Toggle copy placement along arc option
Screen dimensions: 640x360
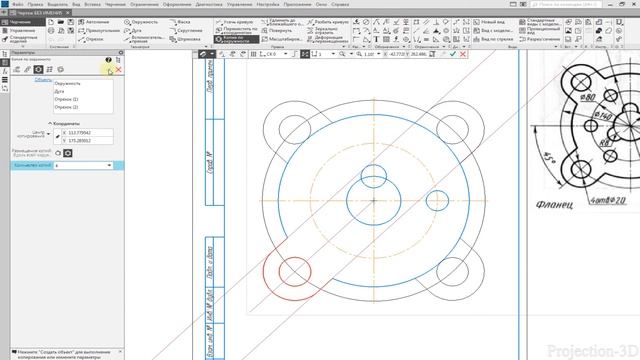[58, 153]
